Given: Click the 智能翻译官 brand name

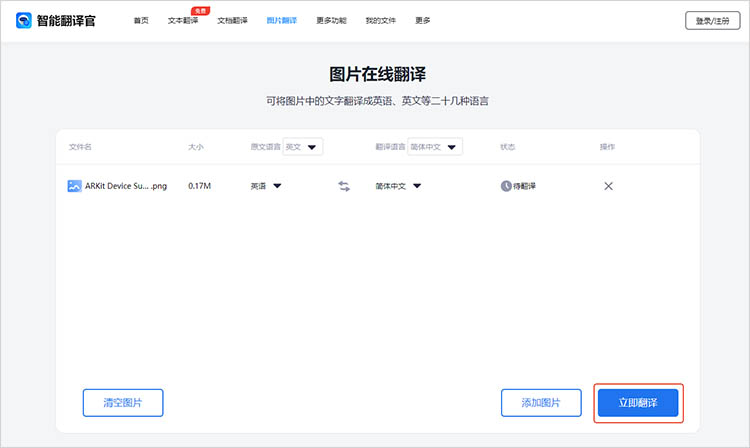Looking at the screenshot, I should (x=66, y=21).
